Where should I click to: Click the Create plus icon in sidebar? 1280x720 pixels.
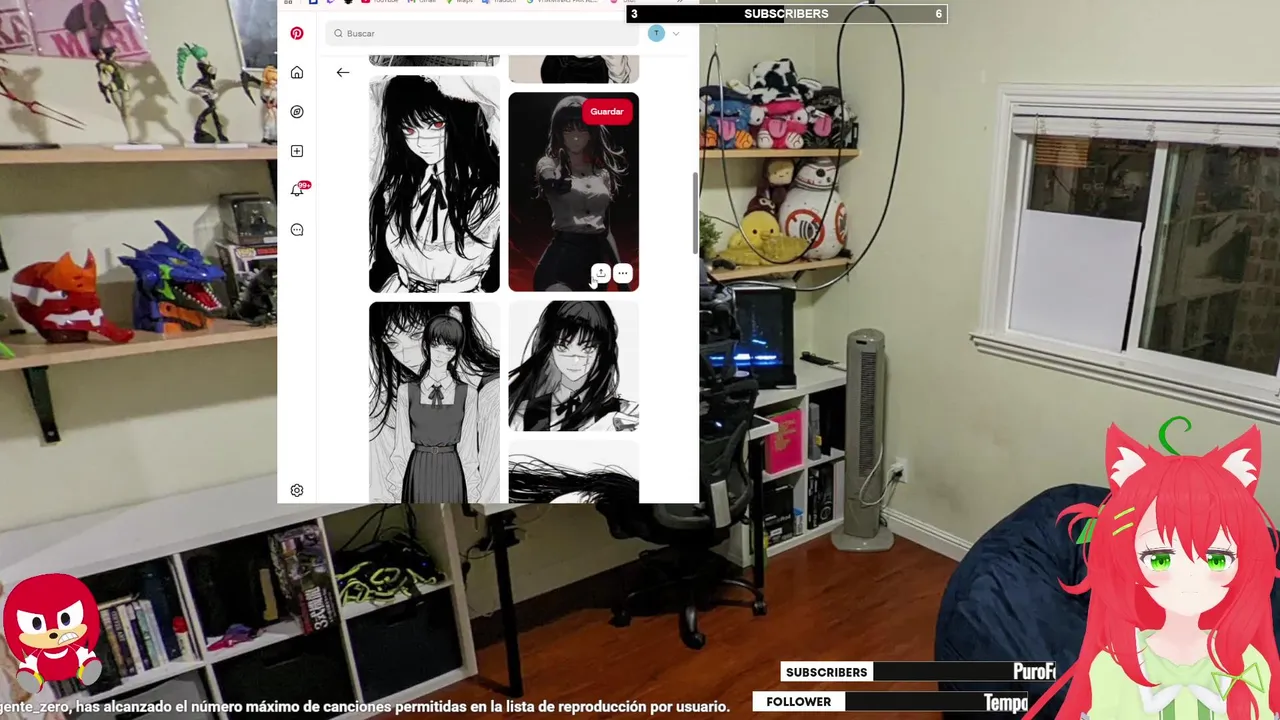coord(297,151)
